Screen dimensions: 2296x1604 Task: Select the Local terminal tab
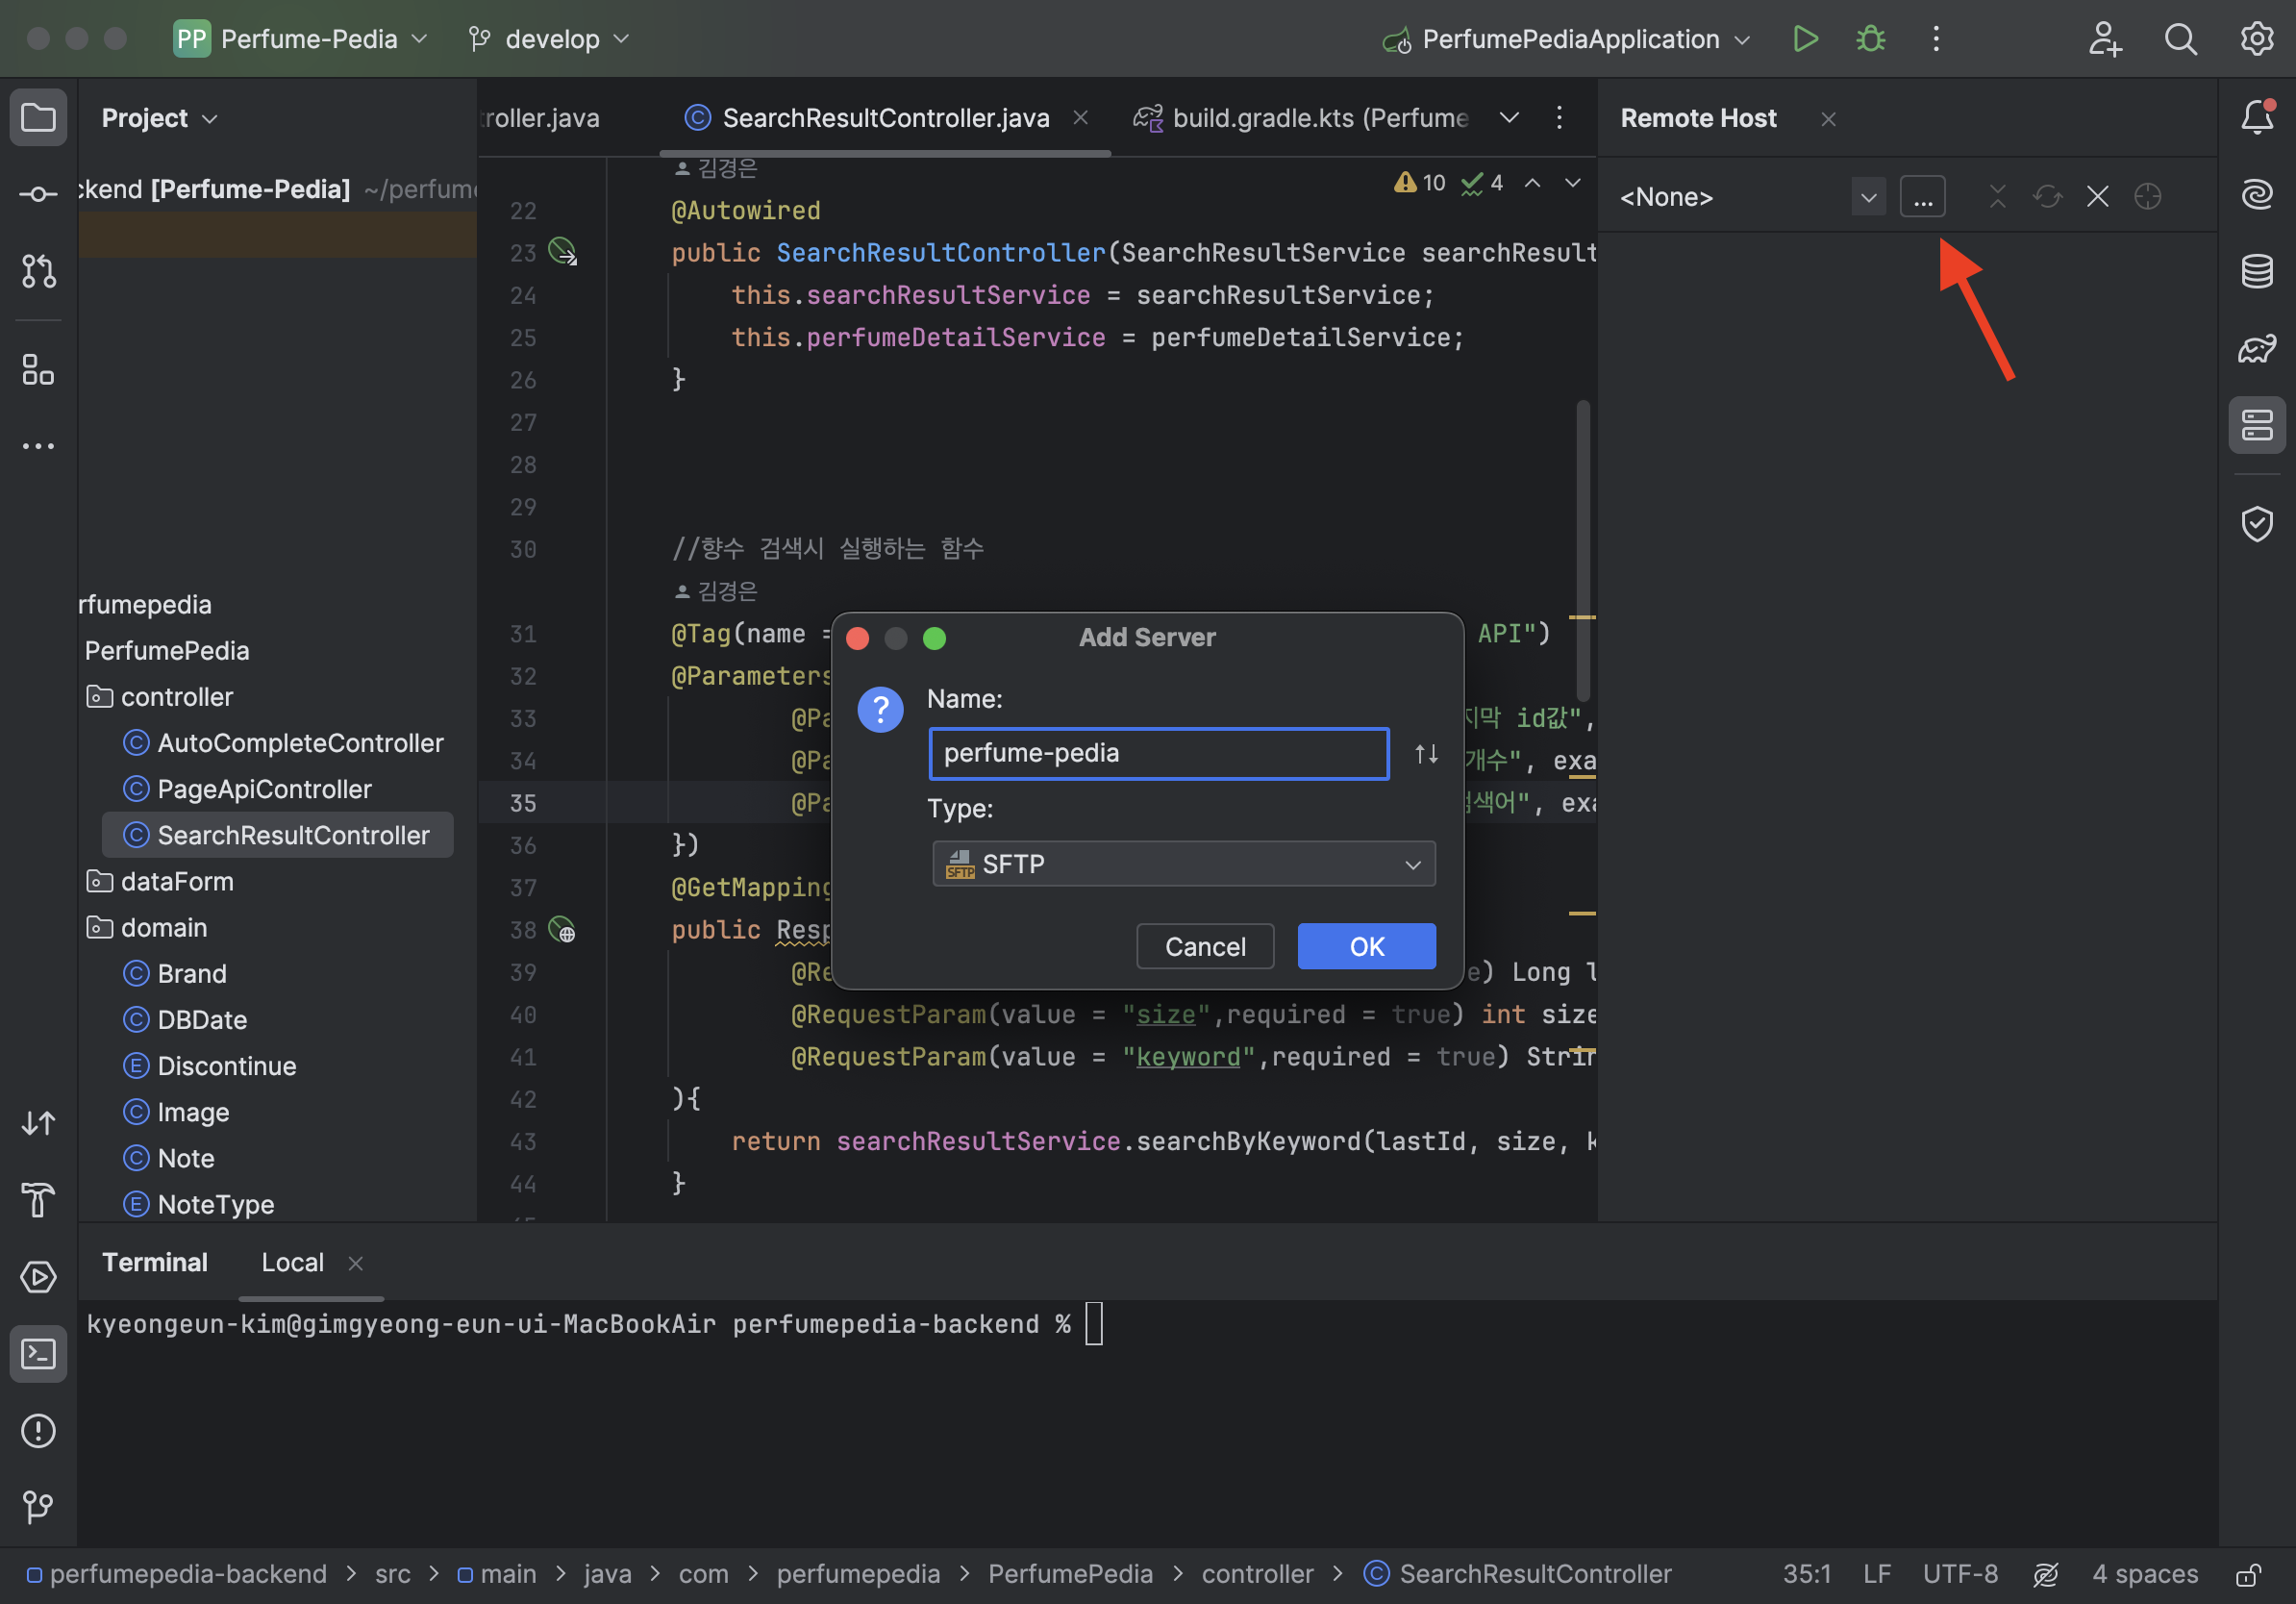[292, 1262]
